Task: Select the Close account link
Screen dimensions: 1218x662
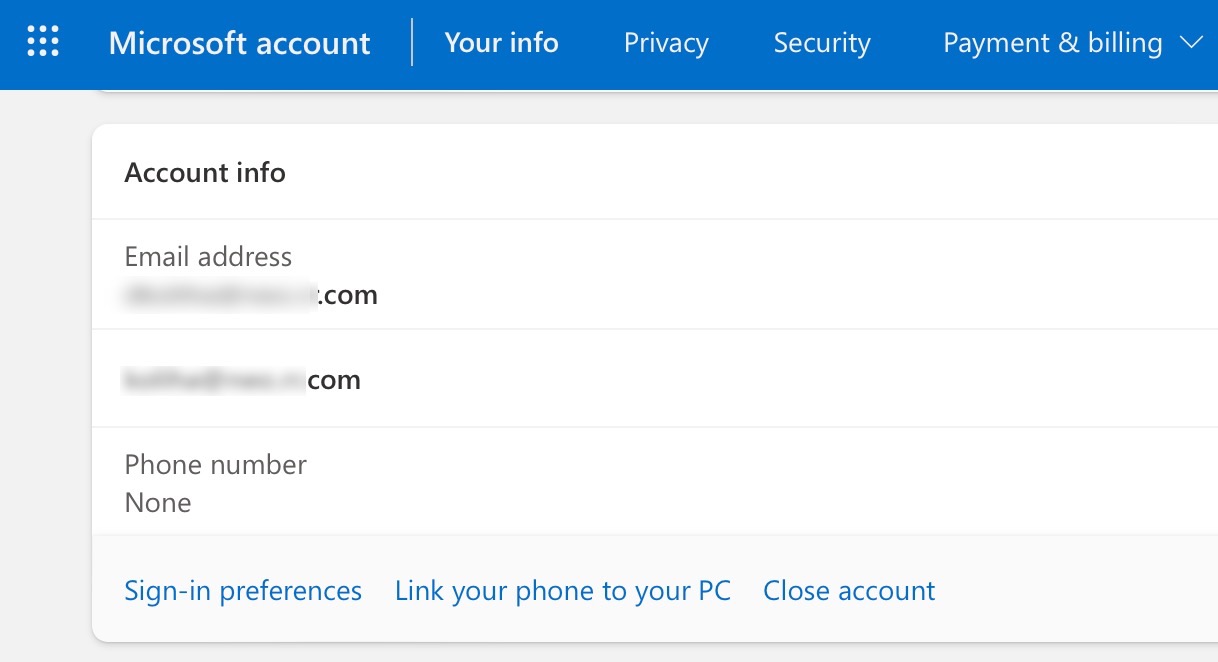Action: tap(849, 590)
